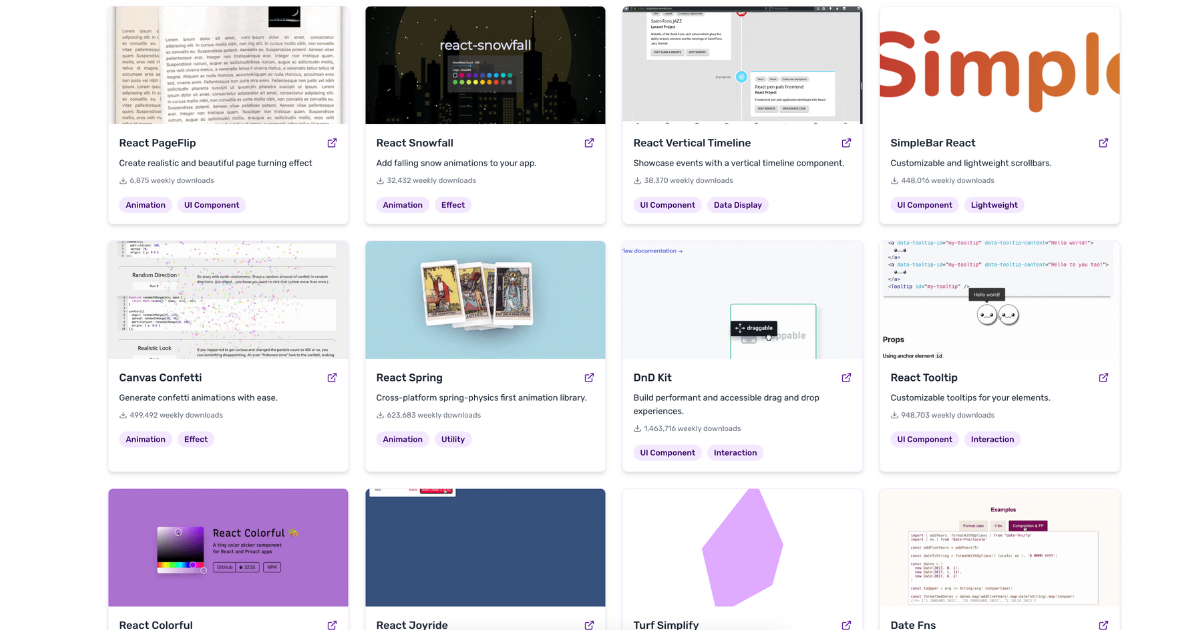Viewport: 1200px width, 630px height.
Task: Open React Colorful external link icon
Action: point(332,625)
